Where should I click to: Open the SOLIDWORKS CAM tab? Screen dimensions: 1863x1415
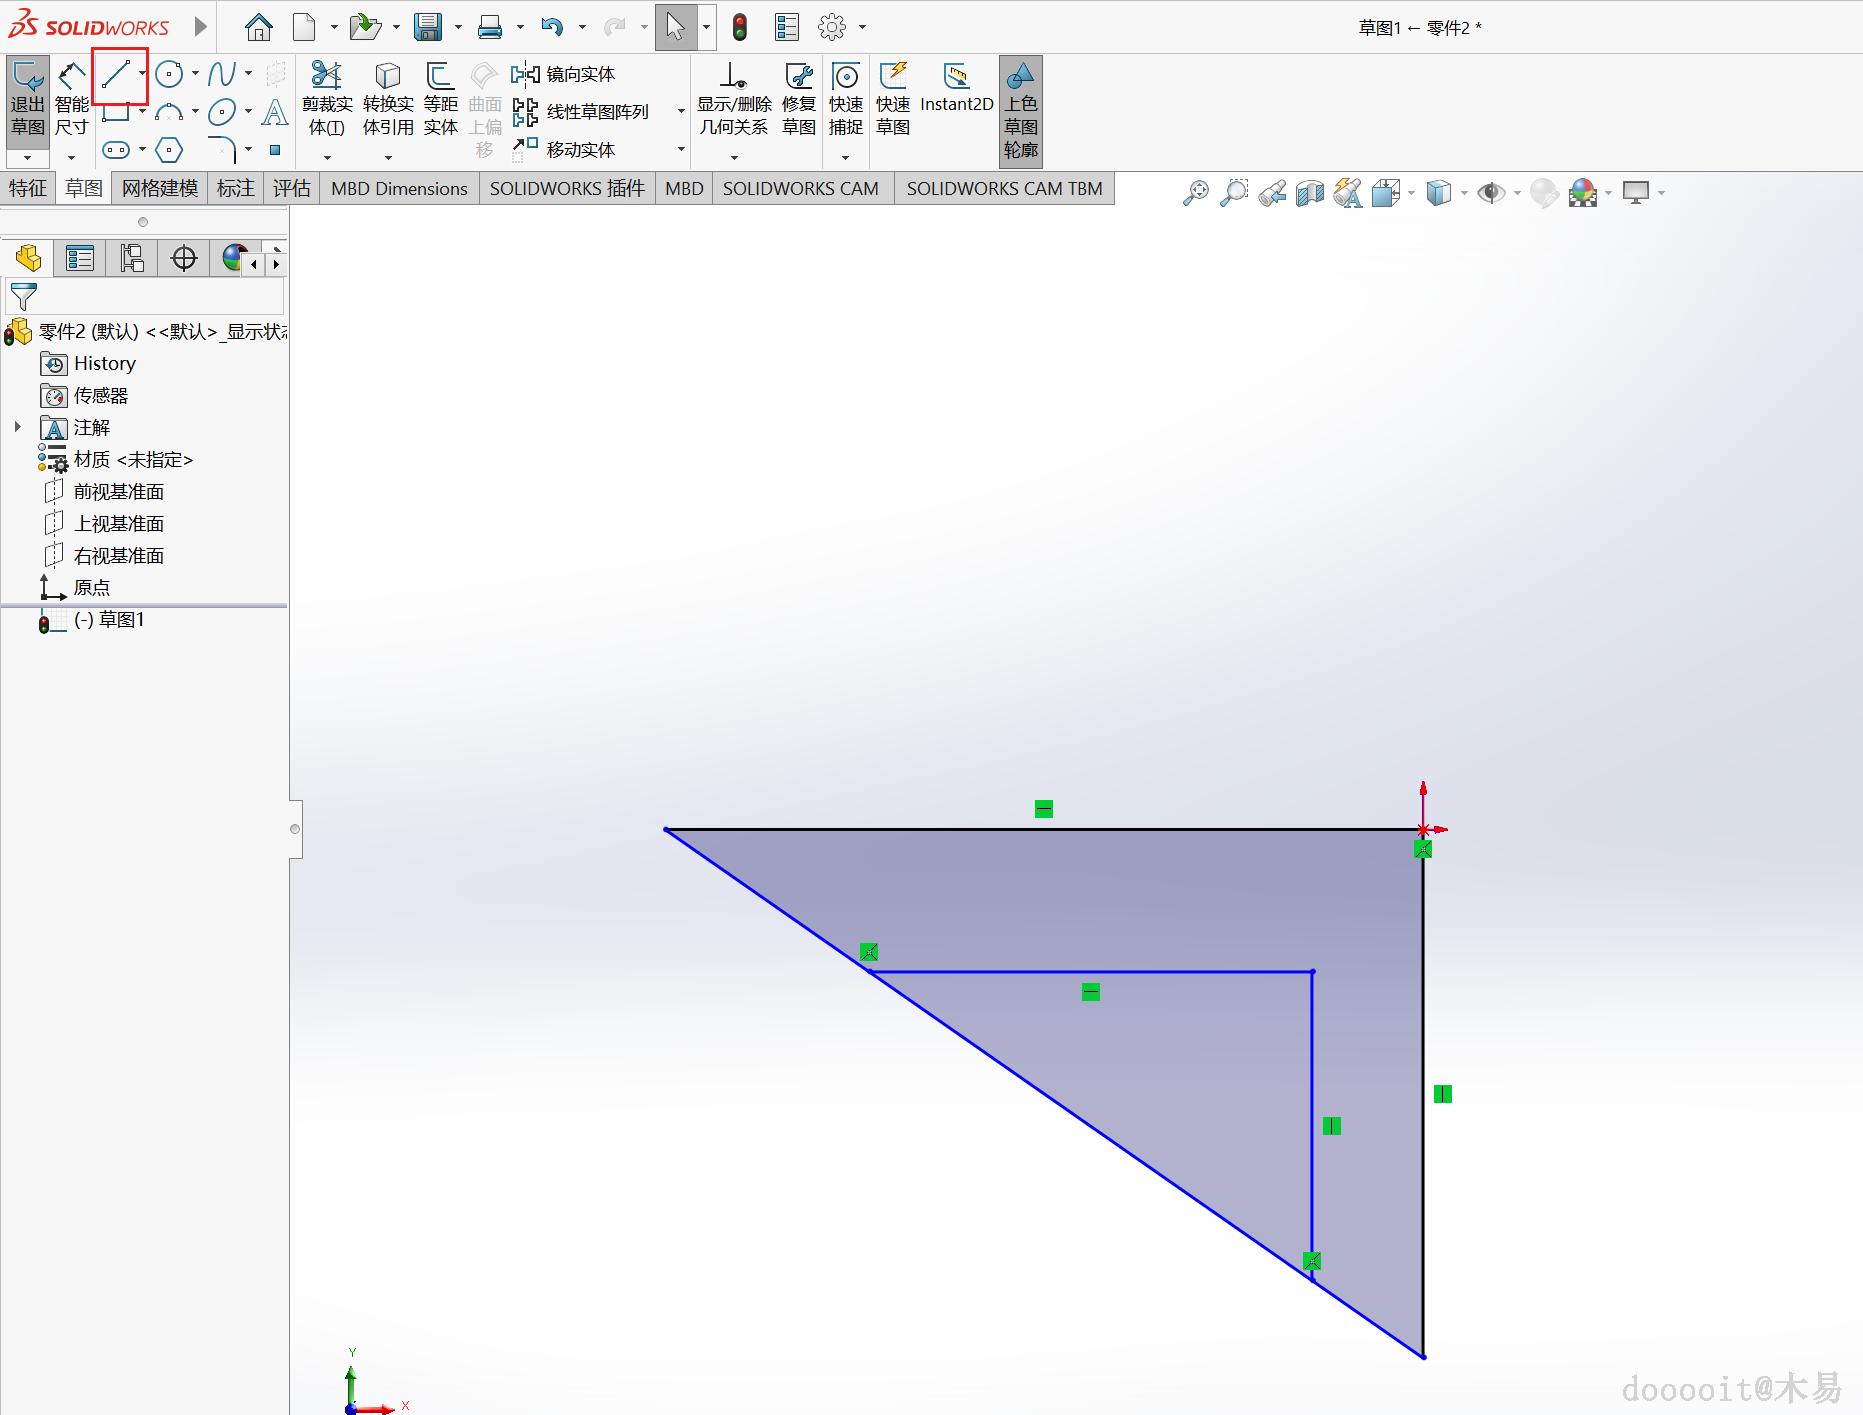(x=800, y=188)
